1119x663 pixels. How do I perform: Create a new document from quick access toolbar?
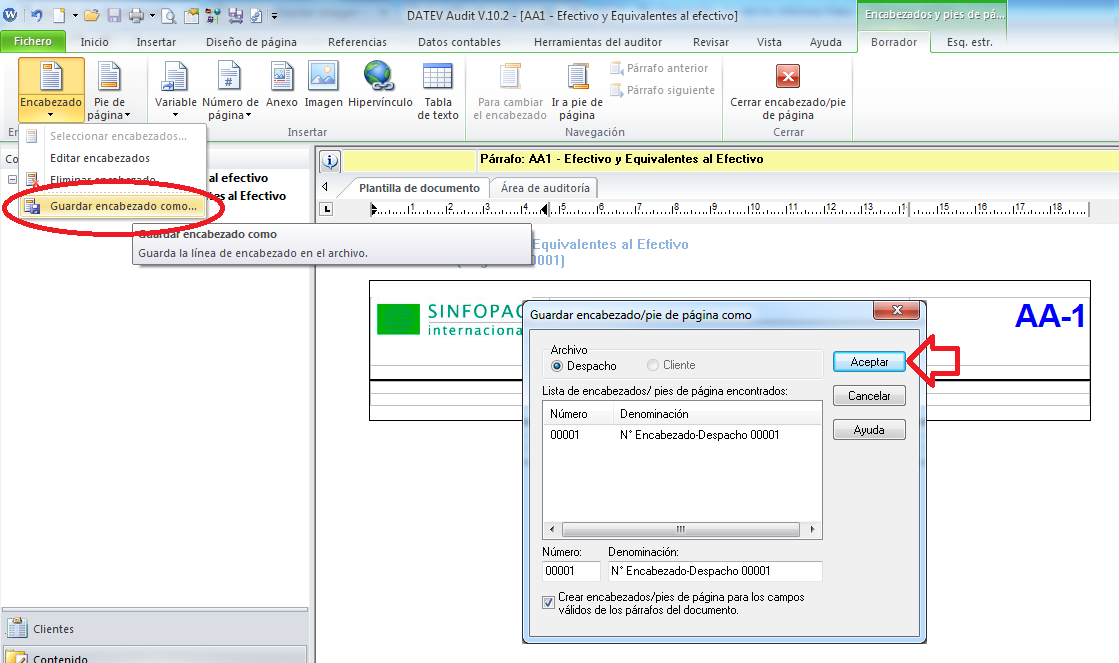pos(59,15)
